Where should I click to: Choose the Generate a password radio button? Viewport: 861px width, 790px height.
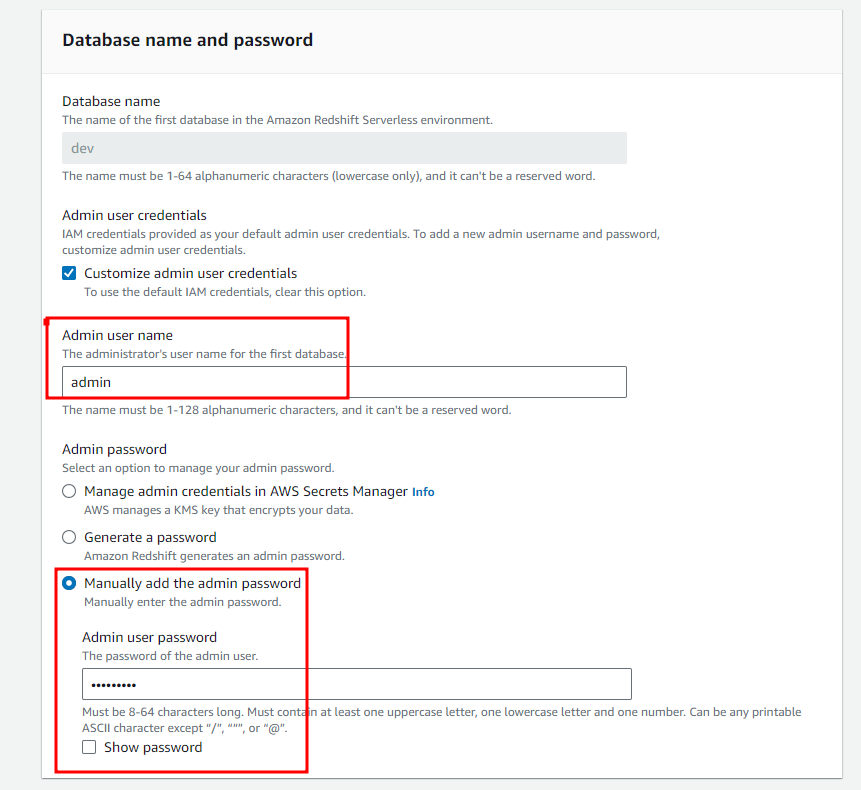coord(69,537)
